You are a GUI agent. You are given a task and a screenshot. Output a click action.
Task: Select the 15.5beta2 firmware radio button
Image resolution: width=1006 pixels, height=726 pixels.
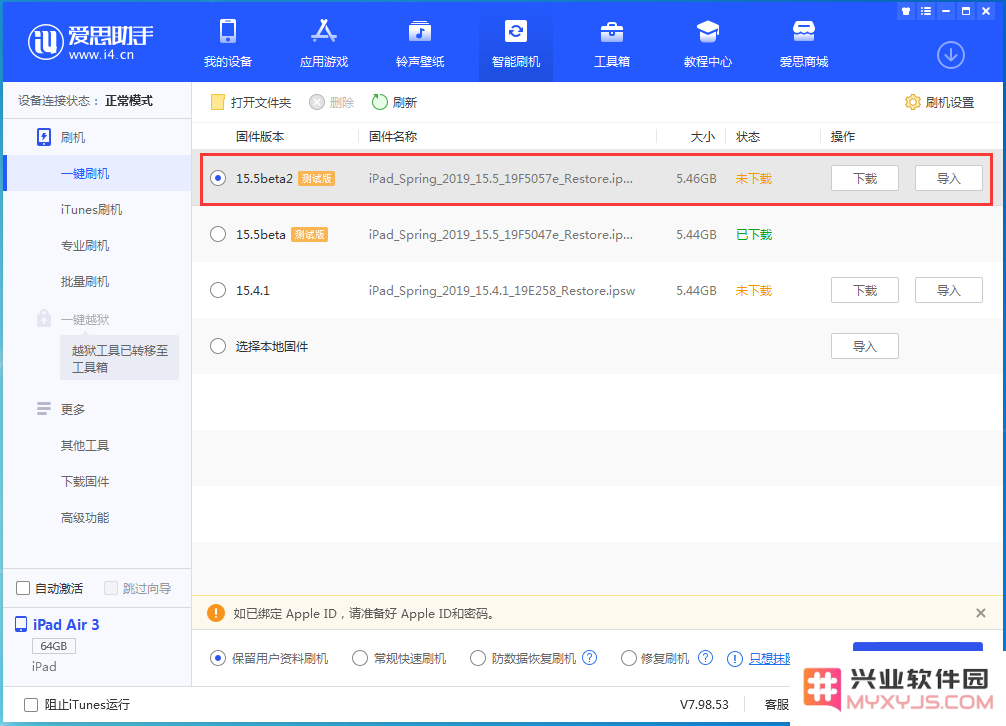(218, 178)
